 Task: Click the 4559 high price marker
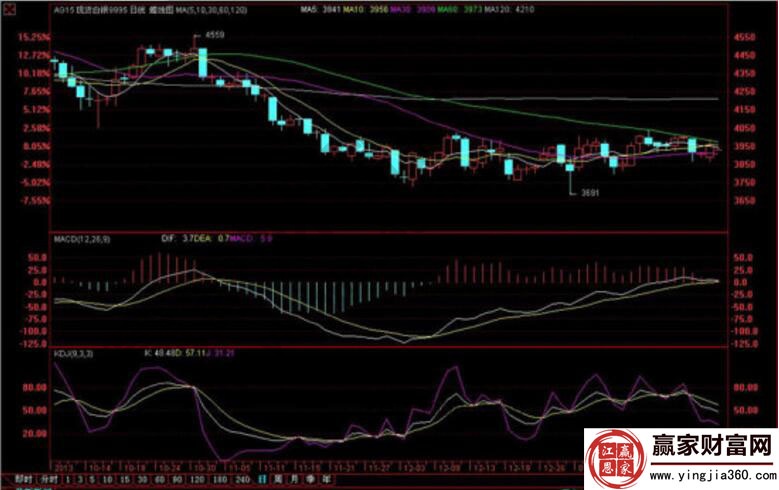click(x=214, y=34)
